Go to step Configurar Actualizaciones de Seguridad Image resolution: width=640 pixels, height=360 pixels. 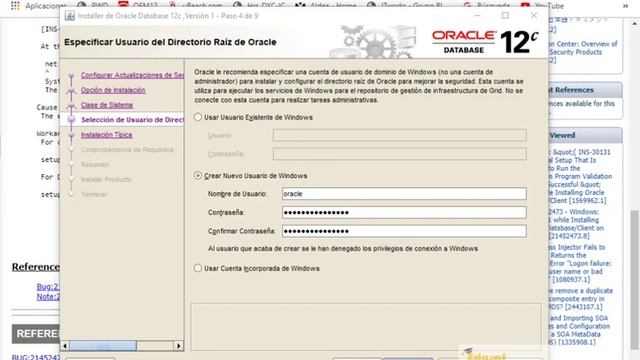132,75
